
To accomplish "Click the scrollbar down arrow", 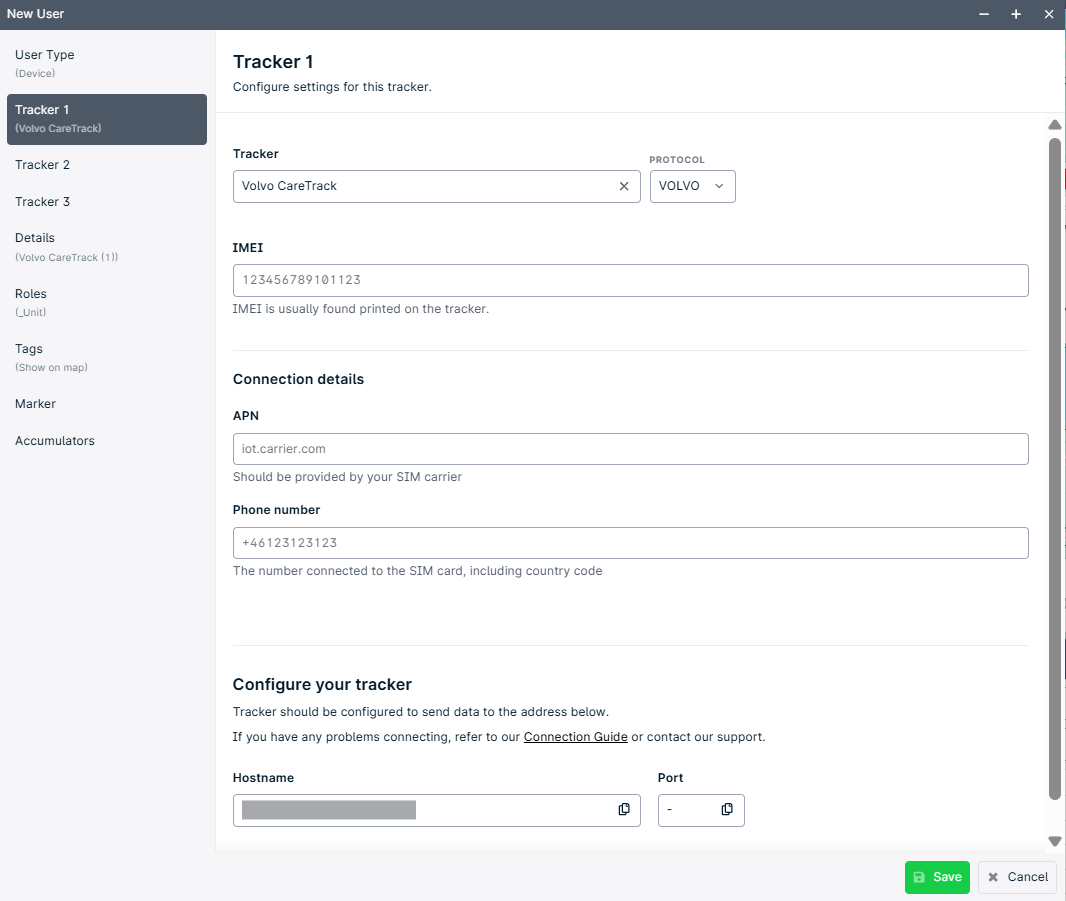I will 1054,841.
